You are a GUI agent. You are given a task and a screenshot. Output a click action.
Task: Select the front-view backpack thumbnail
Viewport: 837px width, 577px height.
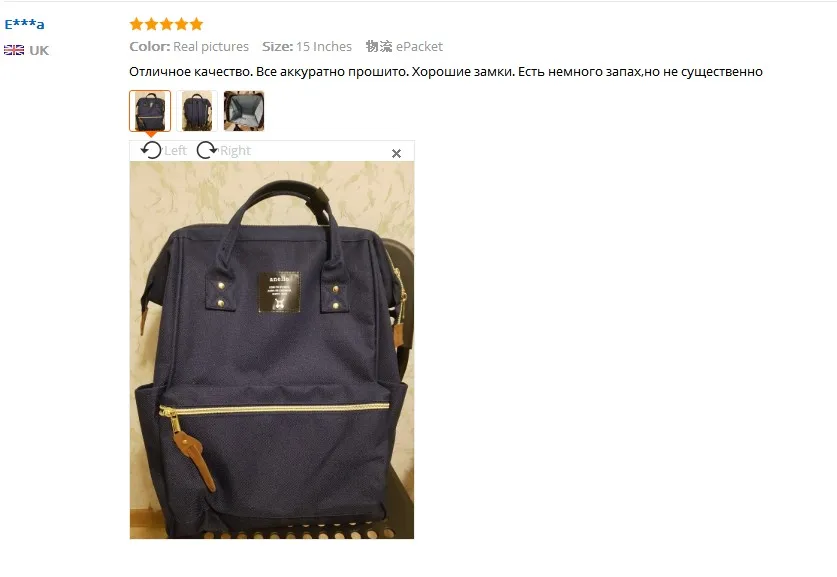pos(150,111)
